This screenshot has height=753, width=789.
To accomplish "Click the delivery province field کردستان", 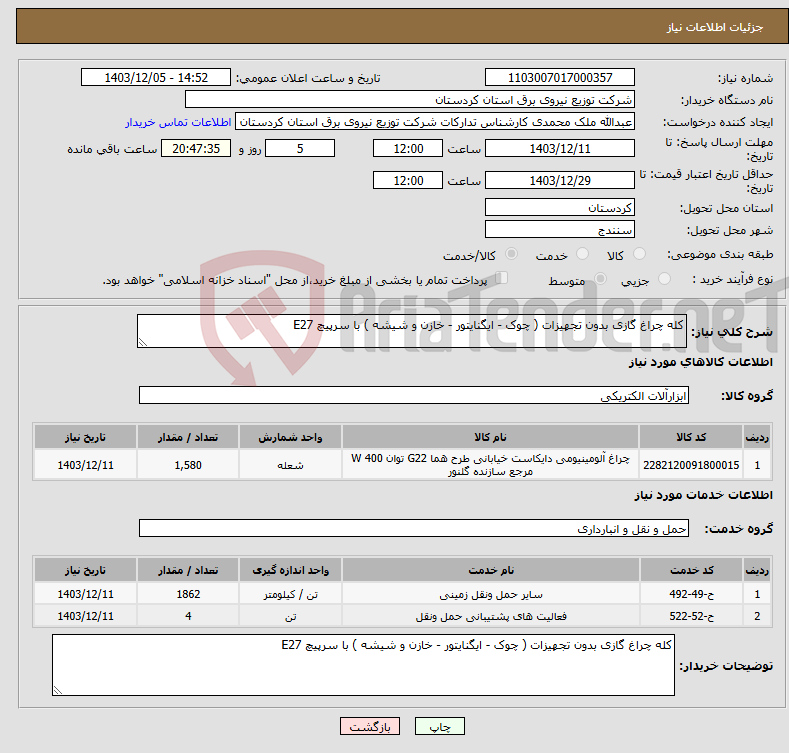I will 560,207.
